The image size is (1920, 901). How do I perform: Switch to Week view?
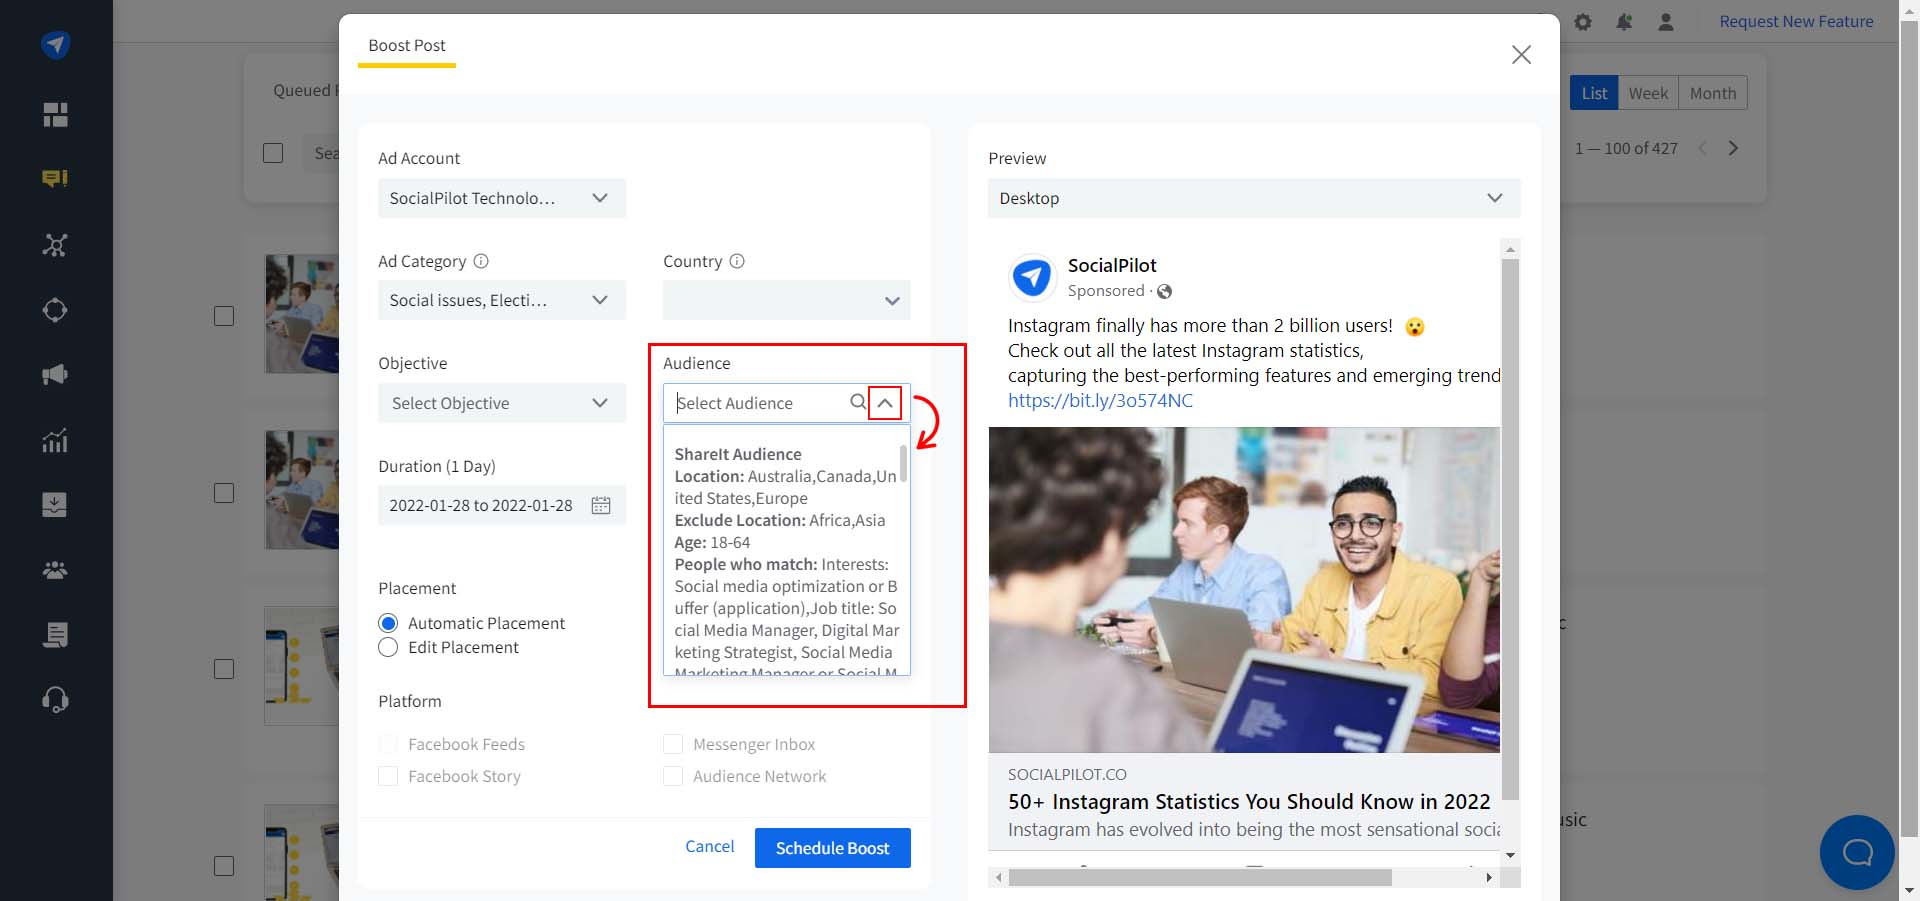1648,93
